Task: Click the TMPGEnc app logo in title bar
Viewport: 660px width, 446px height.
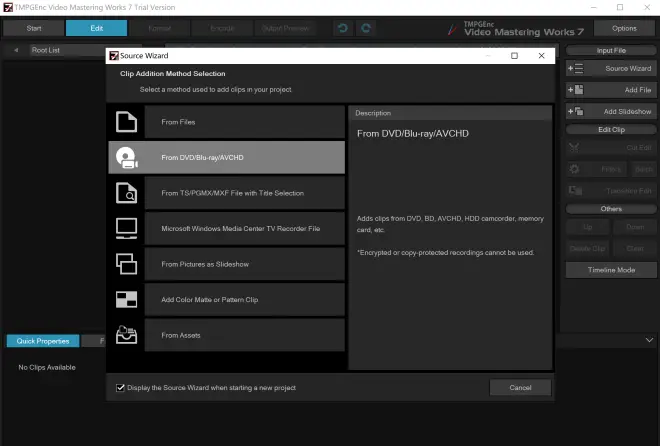Action: pos(8,7)
